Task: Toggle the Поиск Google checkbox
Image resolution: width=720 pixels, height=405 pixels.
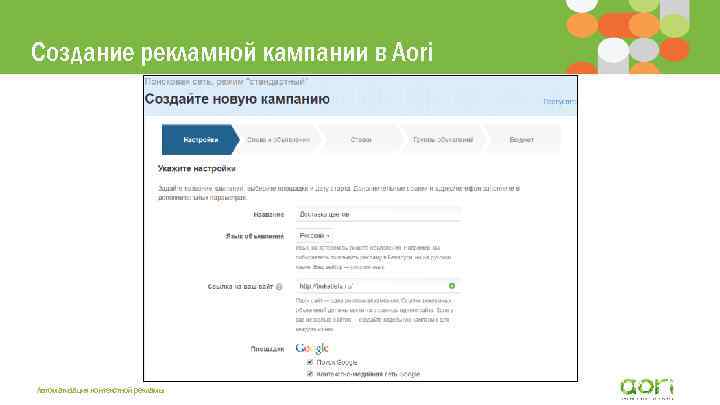Action: point(309,362)
